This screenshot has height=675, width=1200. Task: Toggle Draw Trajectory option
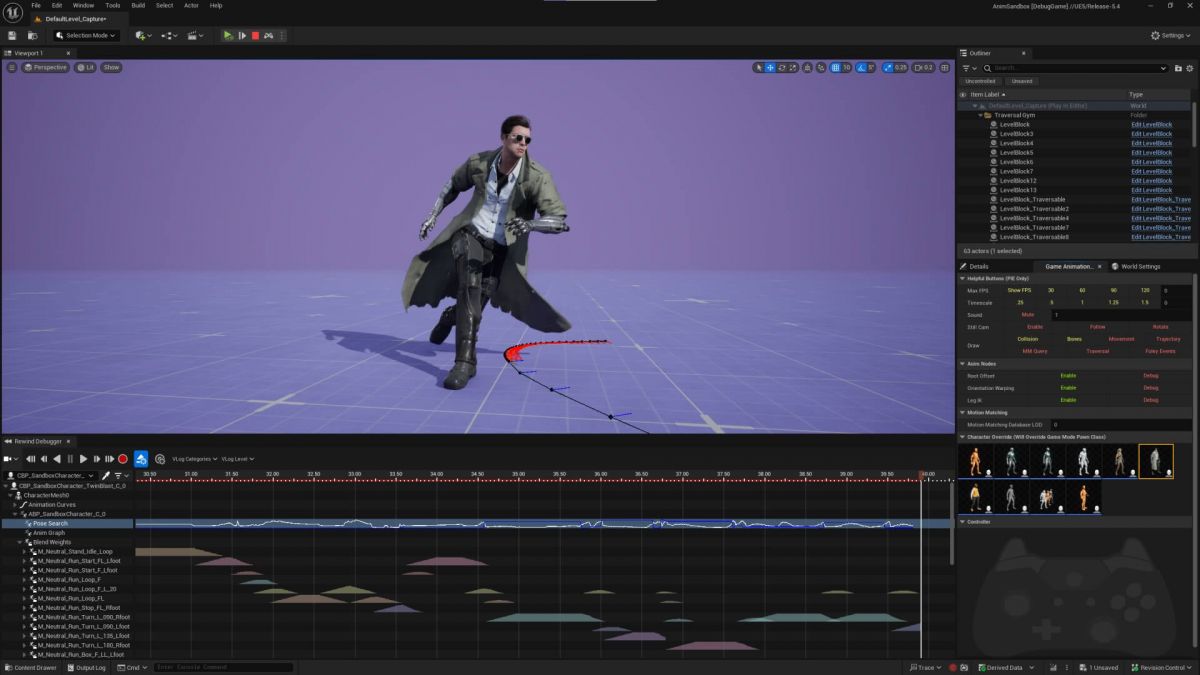(1168, 339)
